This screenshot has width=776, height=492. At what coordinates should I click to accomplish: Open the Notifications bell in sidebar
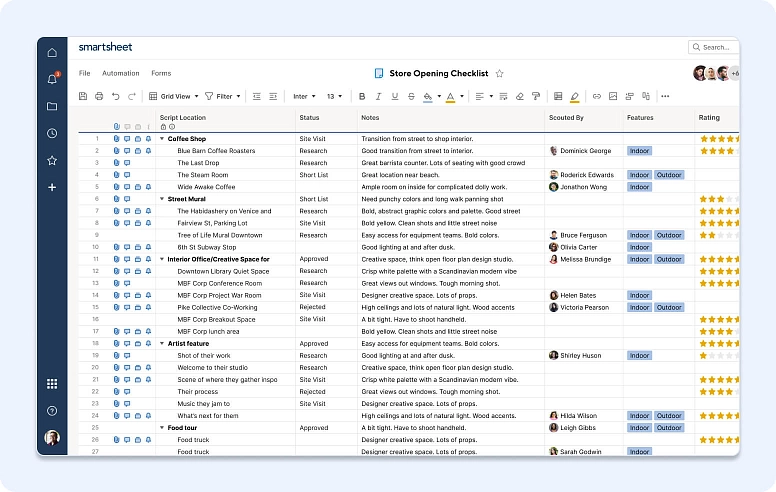(52, 79)
